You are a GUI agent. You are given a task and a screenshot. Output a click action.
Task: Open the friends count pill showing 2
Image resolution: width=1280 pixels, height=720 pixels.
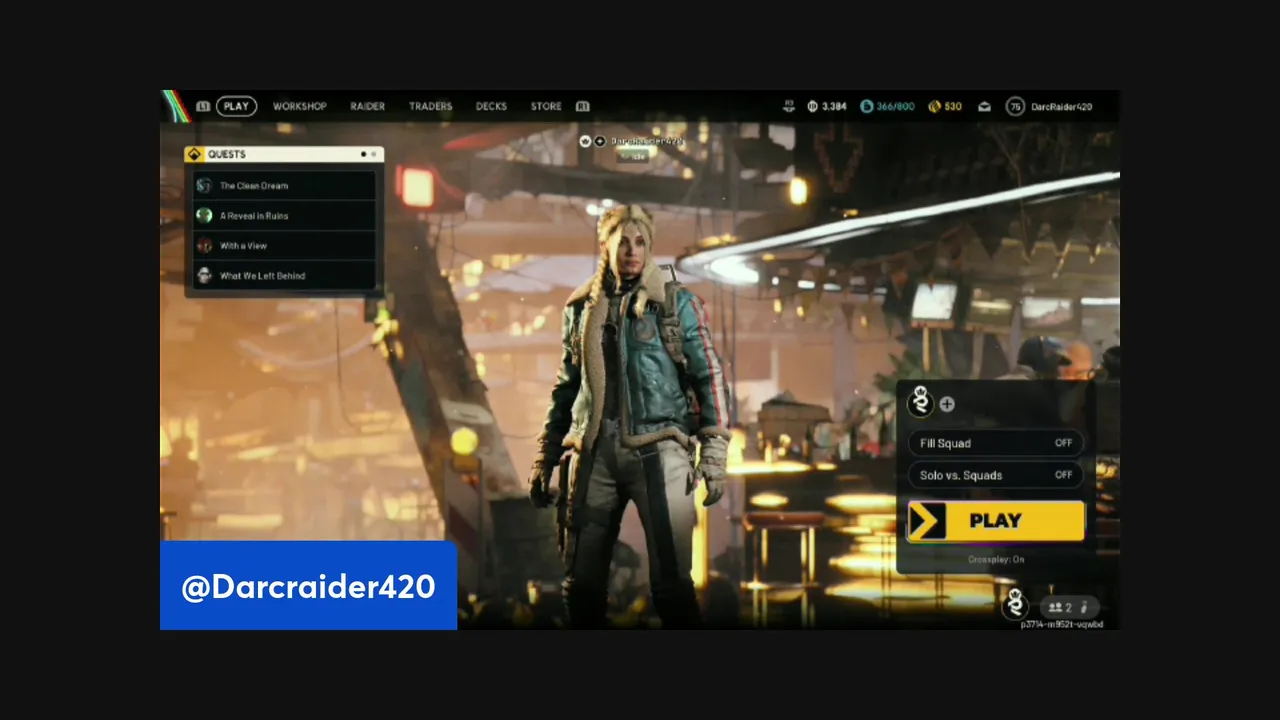(1070, 607)
